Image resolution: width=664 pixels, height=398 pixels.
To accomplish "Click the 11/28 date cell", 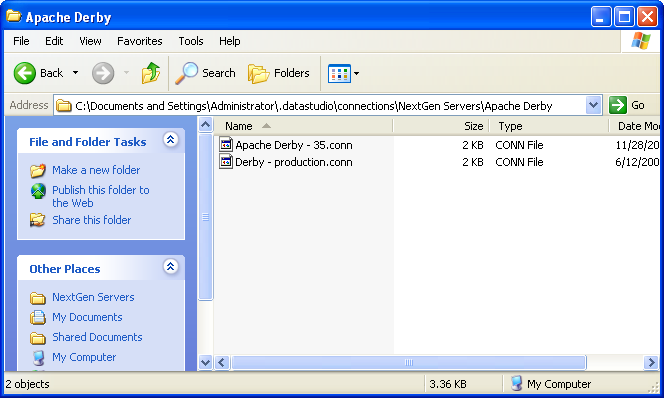I will tap(637, 145).
